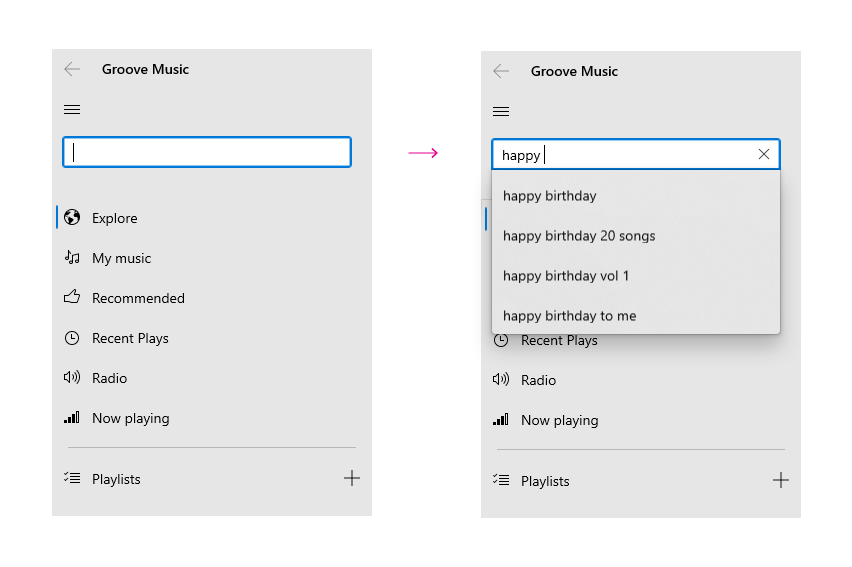Open Playlists in the left panel
The width and height of the screenshot is (852, 567).
pyautogui.click(x=116, y=479)
